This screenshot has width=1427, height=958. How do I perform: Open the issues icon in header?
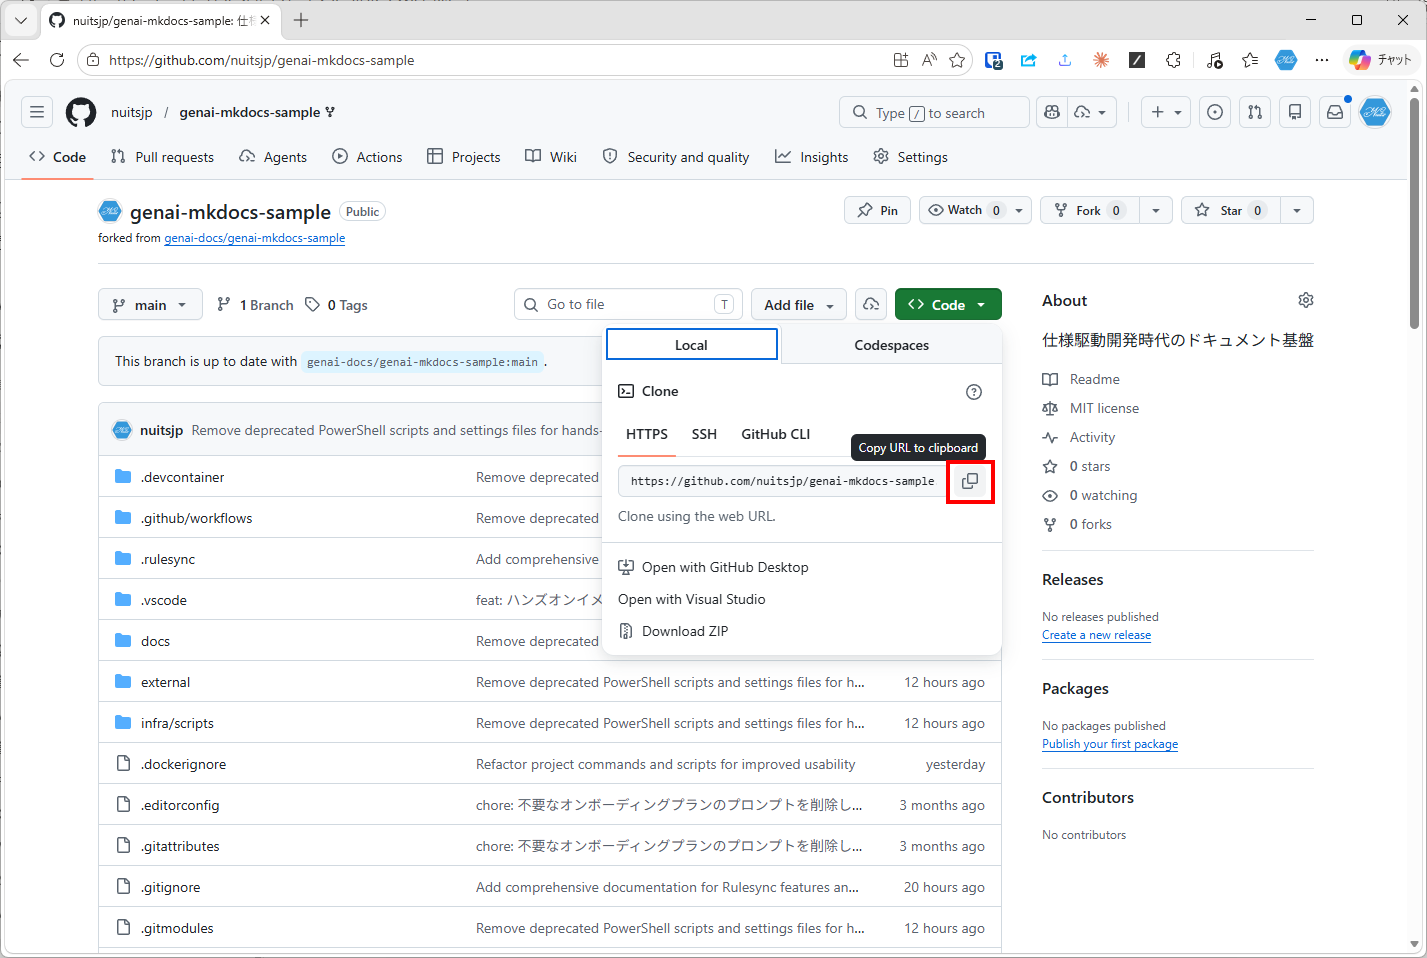click(x=1214, y=113)
